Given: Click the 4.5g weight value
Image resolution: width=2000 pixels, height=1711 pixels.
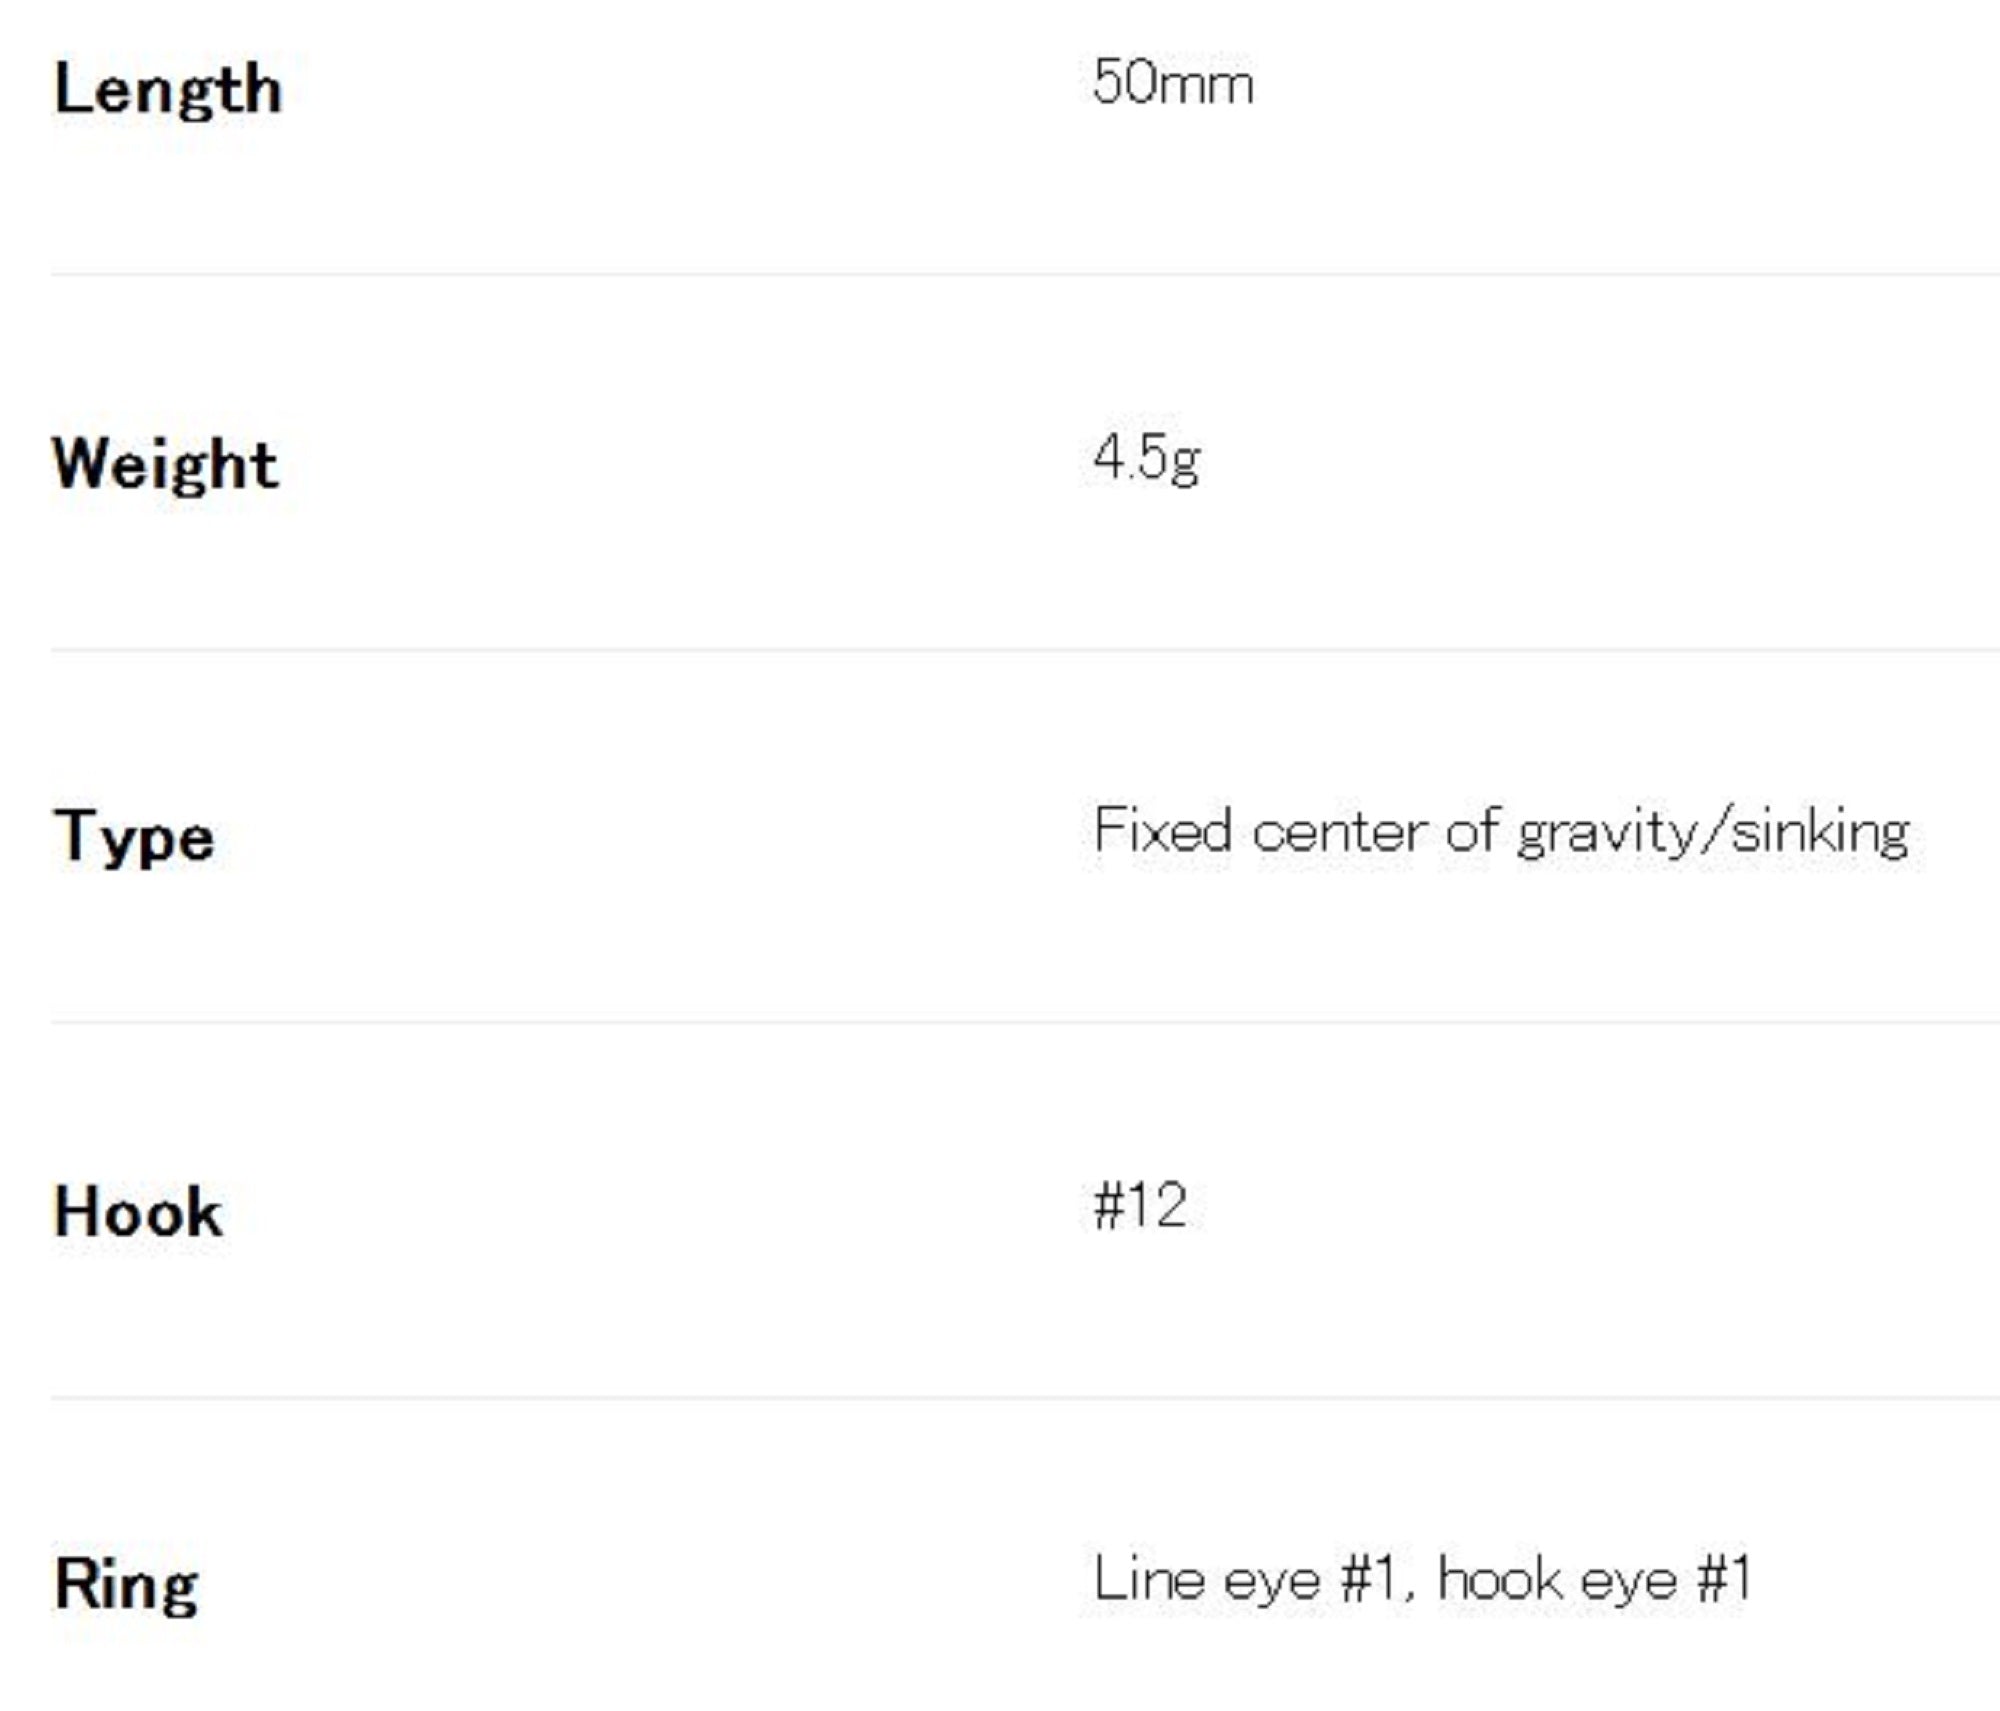Looking at the screenshot, I should point(1146,459).
